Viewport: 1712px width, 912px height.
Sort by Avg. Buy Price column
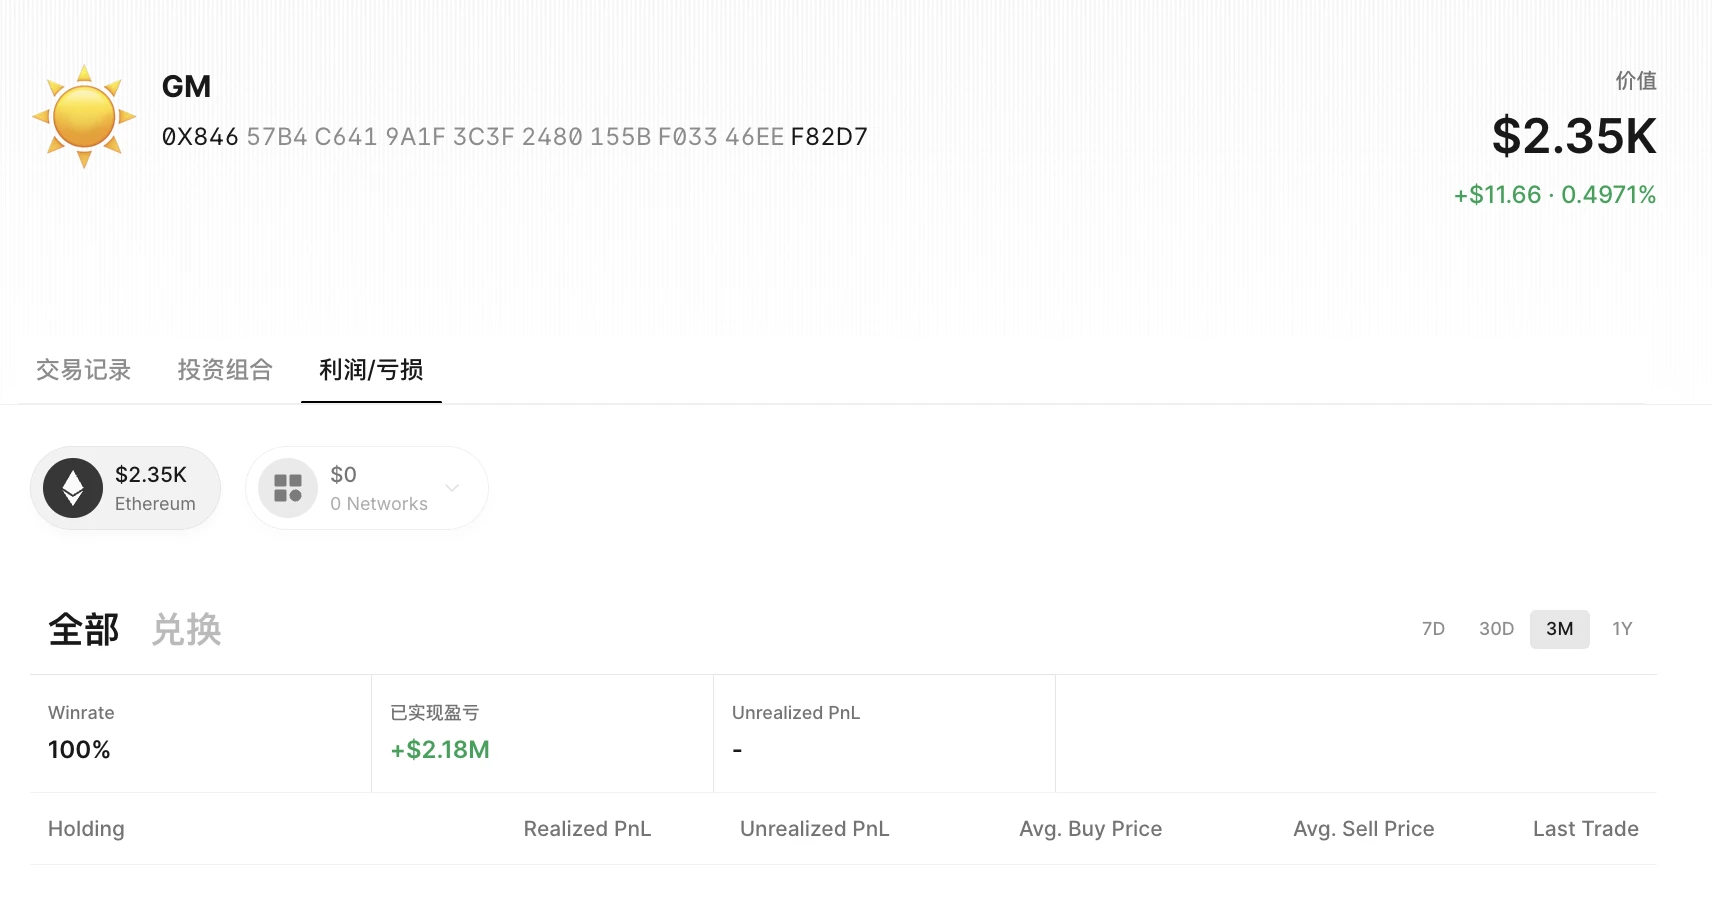point(1090,829)
